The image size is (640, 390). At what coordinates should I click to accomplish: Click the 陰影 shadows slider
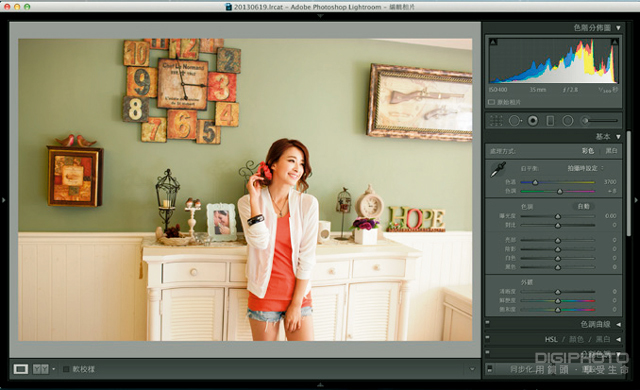click(557, 249)
